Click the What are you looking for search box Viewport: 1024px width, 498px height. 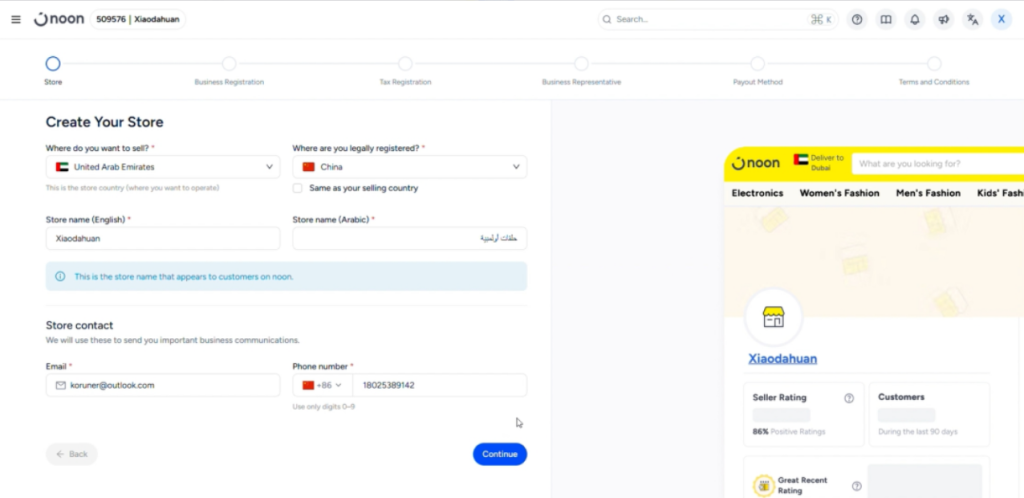click(938, 164)
